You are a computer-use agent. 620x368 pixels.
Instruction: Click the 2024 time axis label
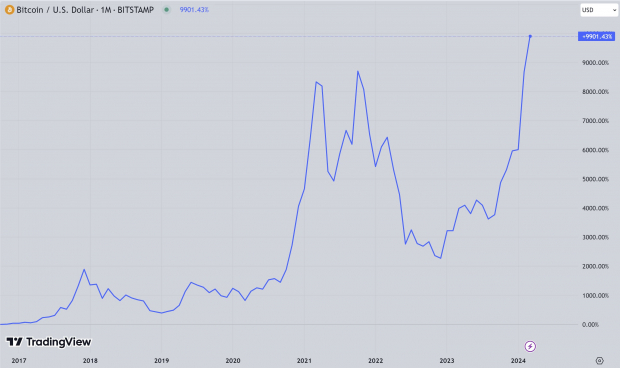[518, 360]
